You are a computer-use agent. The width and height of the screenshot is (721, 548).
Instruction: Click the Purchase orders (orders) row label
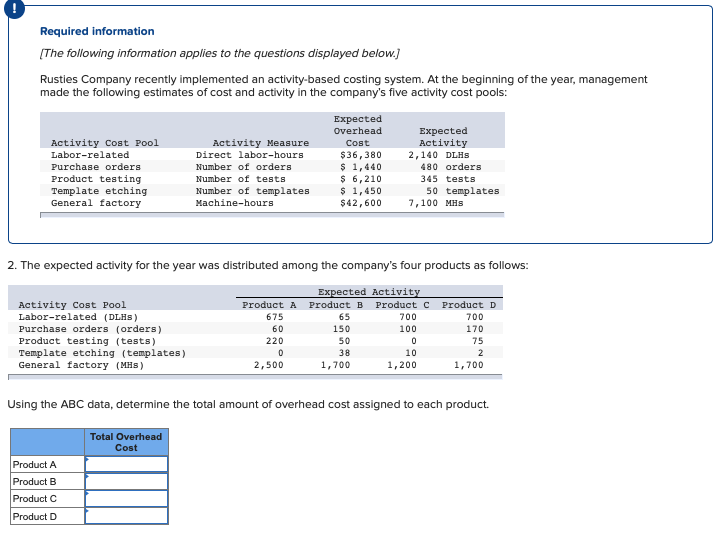point(90,329)
